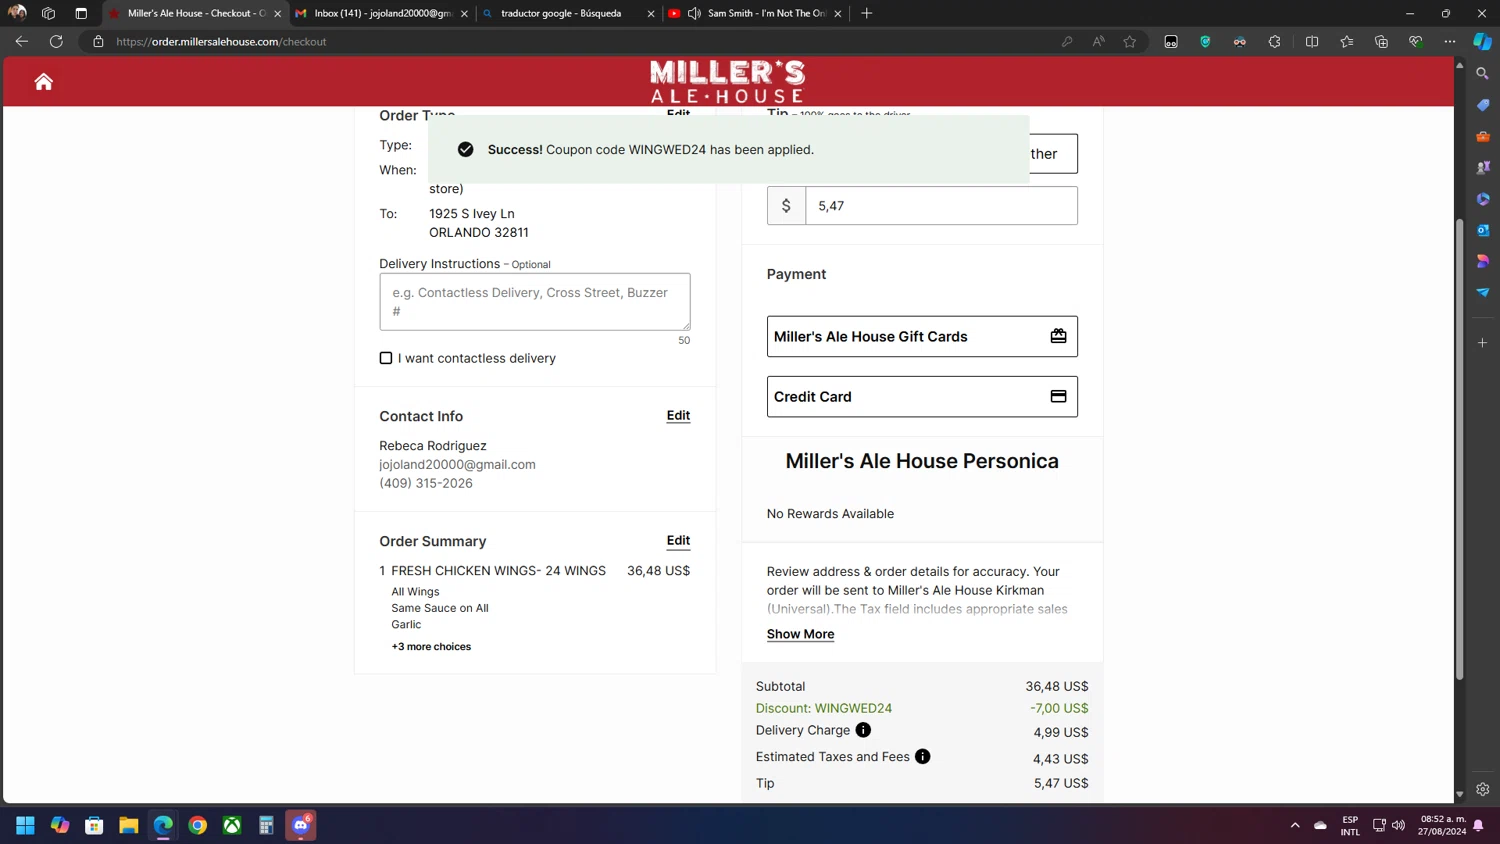Image resolution: width=1500 pixels, height=844 pixels.
Task: Open the Favorites list icon in toolbar
Action: pyautogui.click(x=1347, y=41)
